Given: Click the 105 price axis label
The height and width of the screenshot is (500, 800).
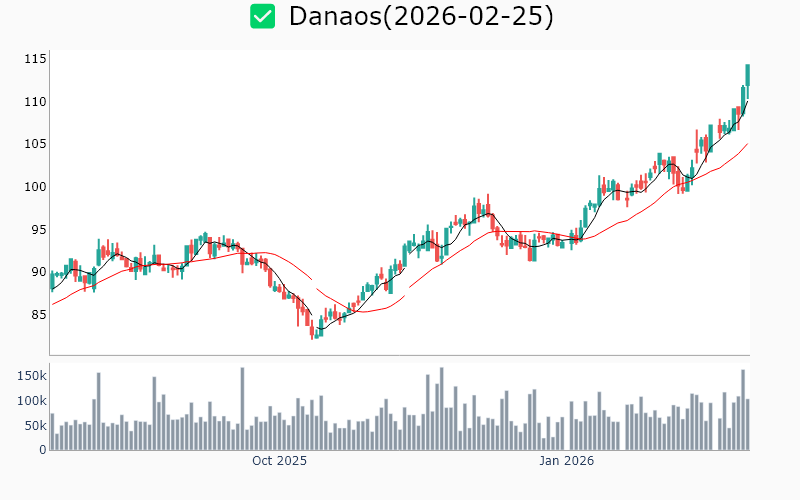Looking at the screenshot, I should 36,144.
